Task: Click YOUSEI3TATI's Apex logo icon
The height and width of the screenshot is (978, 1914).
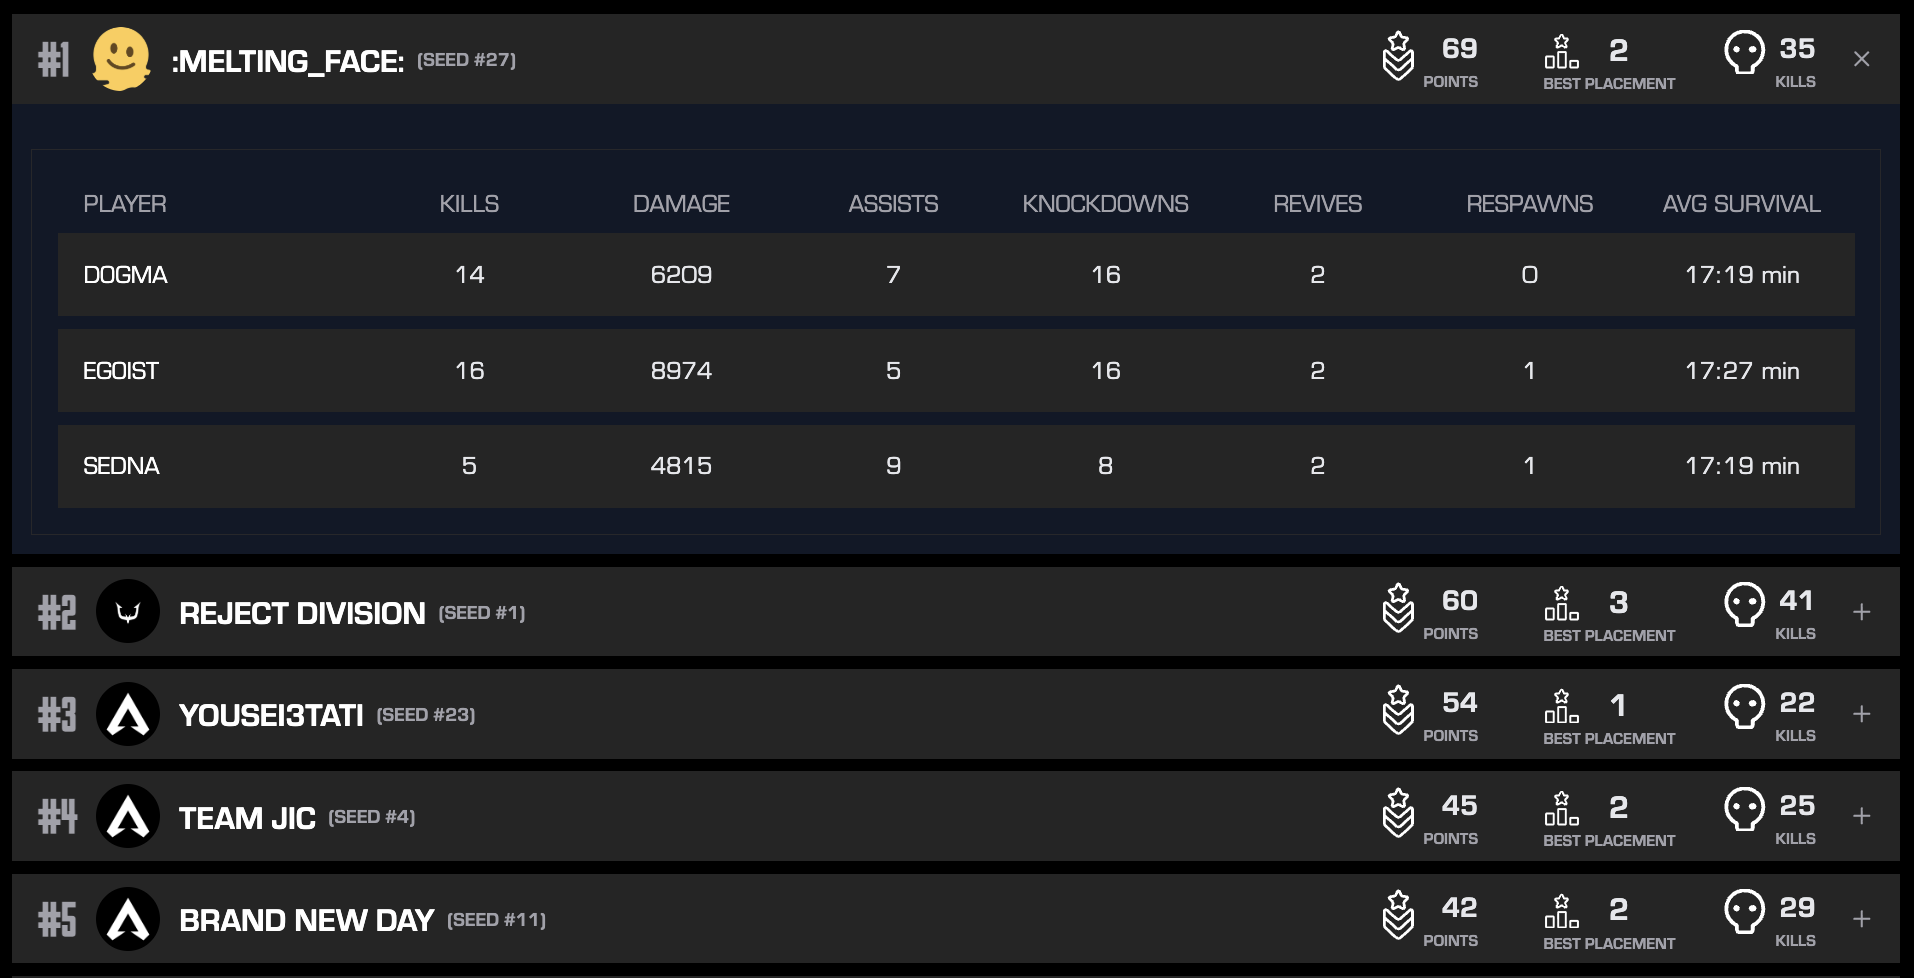Action: click(128, 714)
